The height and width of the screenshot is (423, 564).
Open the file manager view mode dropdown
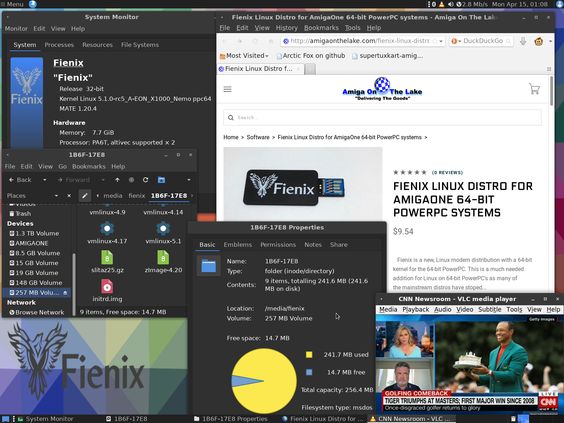click(x=189, y=180)
